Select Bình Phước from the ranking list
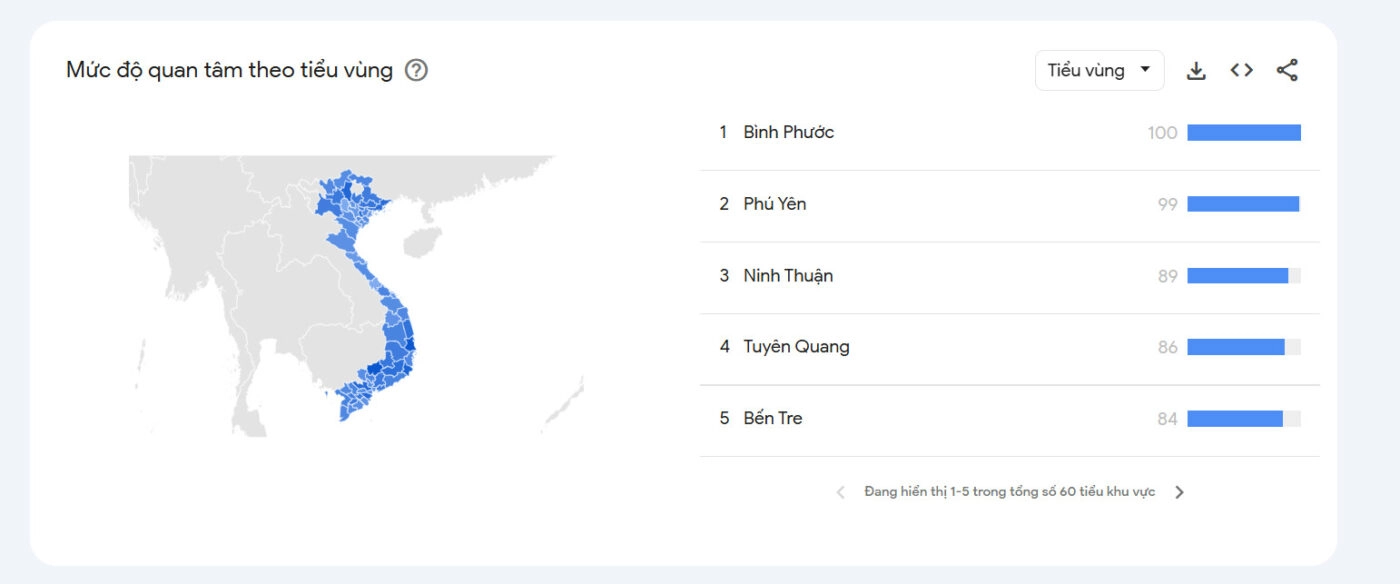 pyautogui.click(x=789, y=132)
